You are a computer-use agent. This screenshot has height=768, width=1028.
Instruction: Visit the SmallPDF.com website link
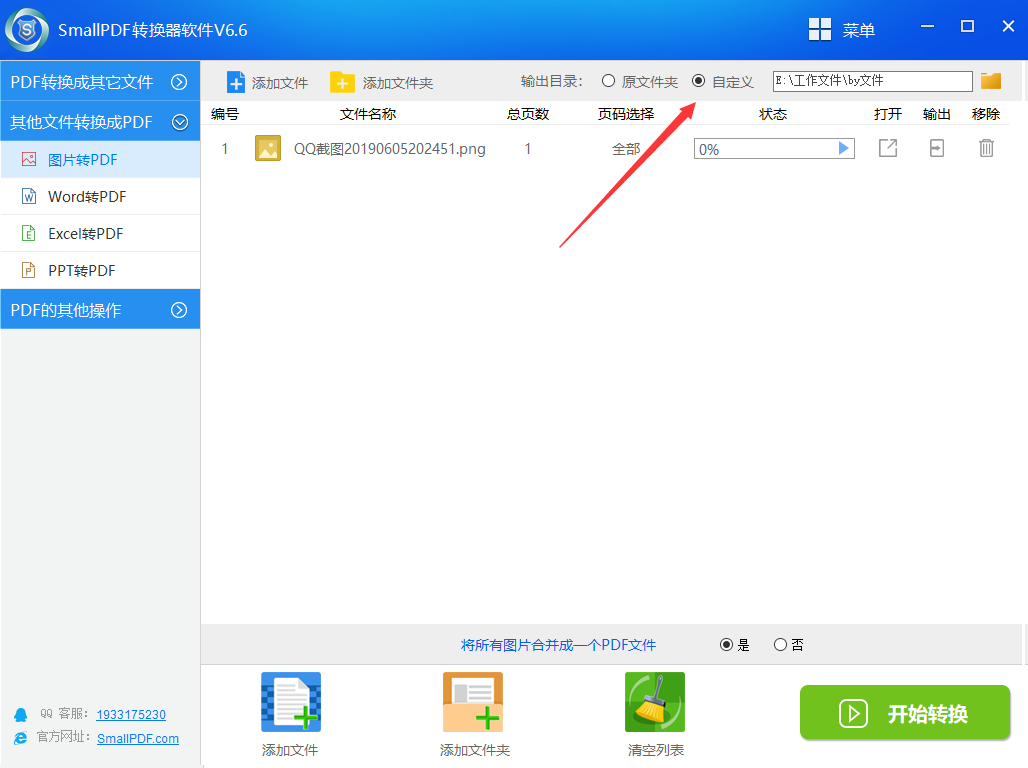click(138, 738)
